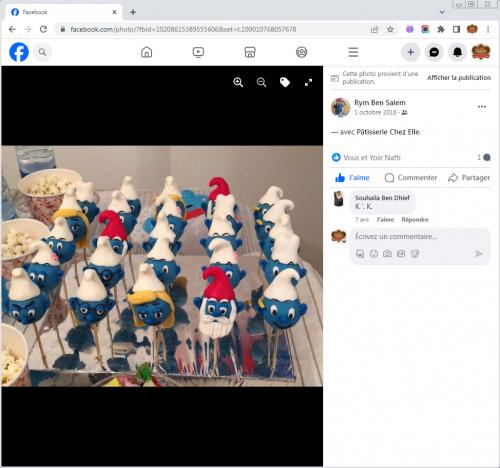Tag the photo with the tag icon
This screenshot has height=468, width=500.
(x=285, y=82)
